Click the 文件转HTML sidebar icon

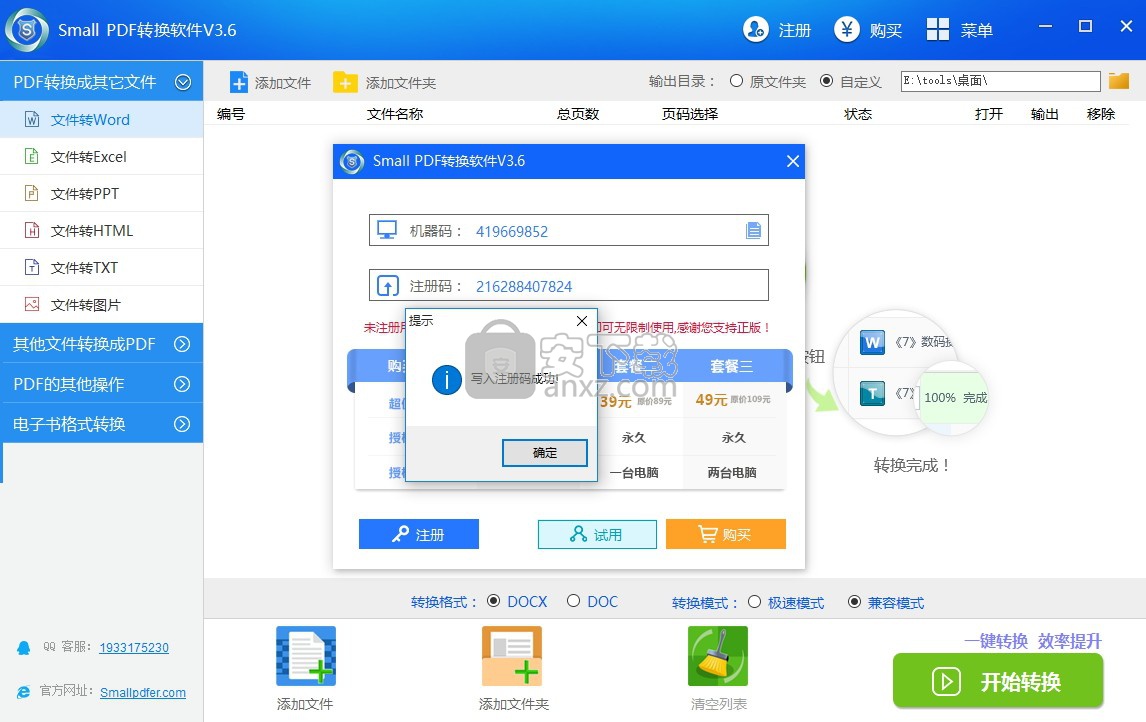pos(32,230)
